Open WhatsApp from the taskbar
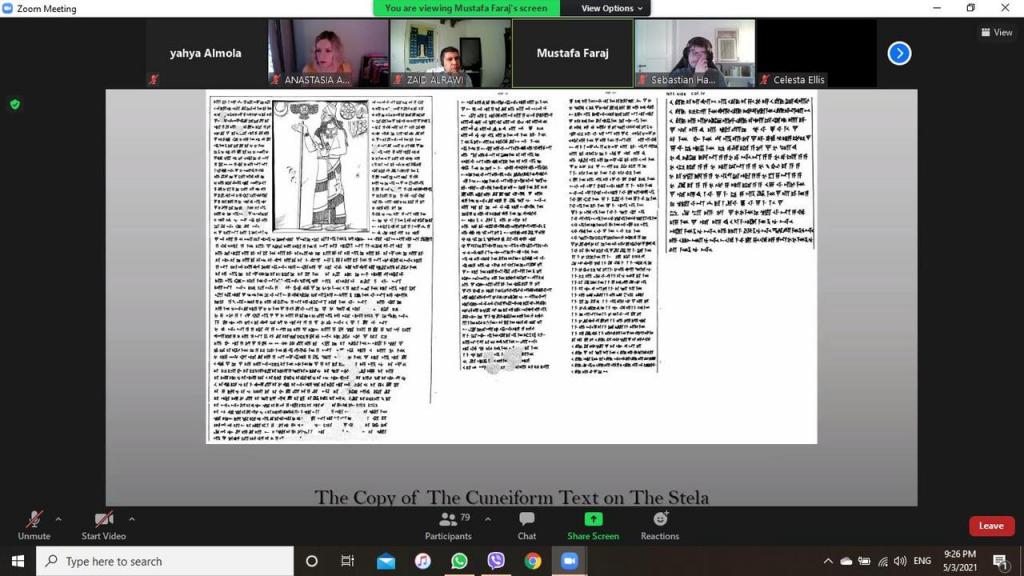 [x=459, y=561]
